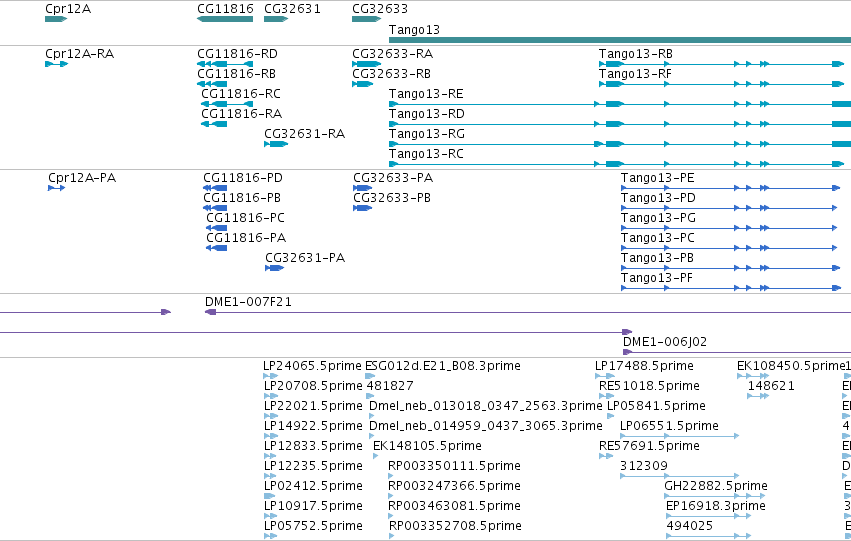Select transcript Cpr12A-RA
851x541 pixels.
[79, 54]
